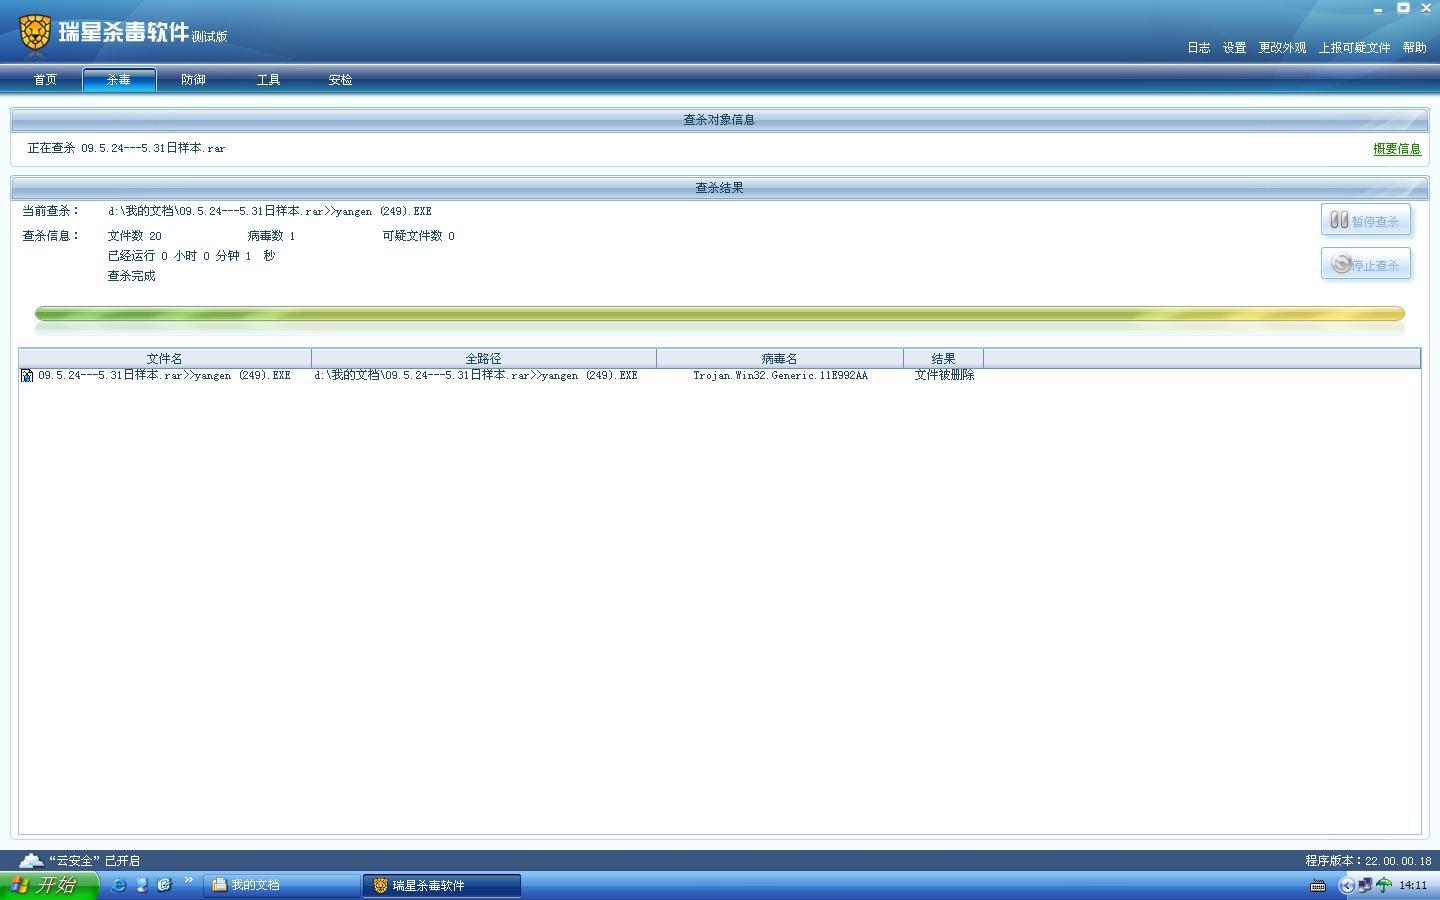Click the 正在查杀 09.5.24---5.31日样本.rar text
Viewport: 1440px width, 900px height.
click(126, 148)
